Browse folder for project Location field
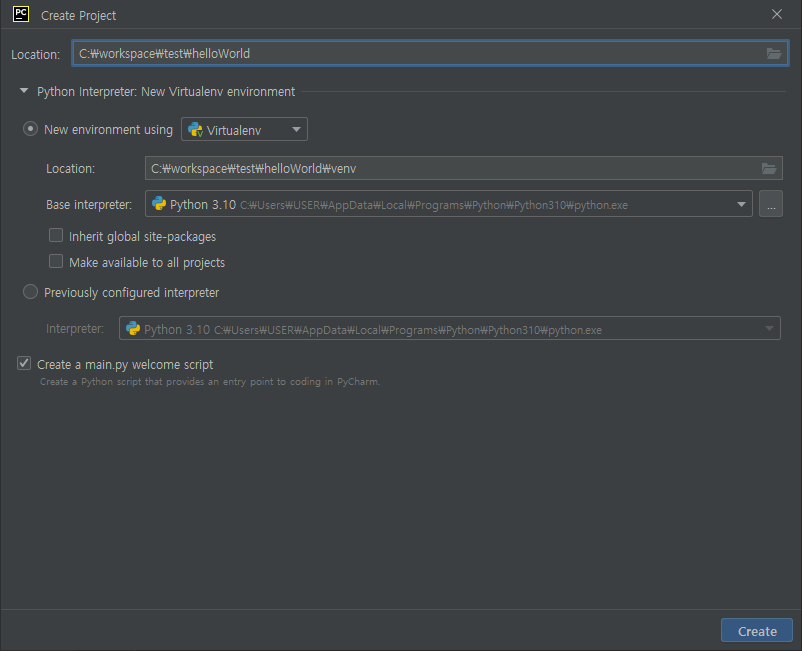Screen dimensions: 802x651 (x=773, y=53)
